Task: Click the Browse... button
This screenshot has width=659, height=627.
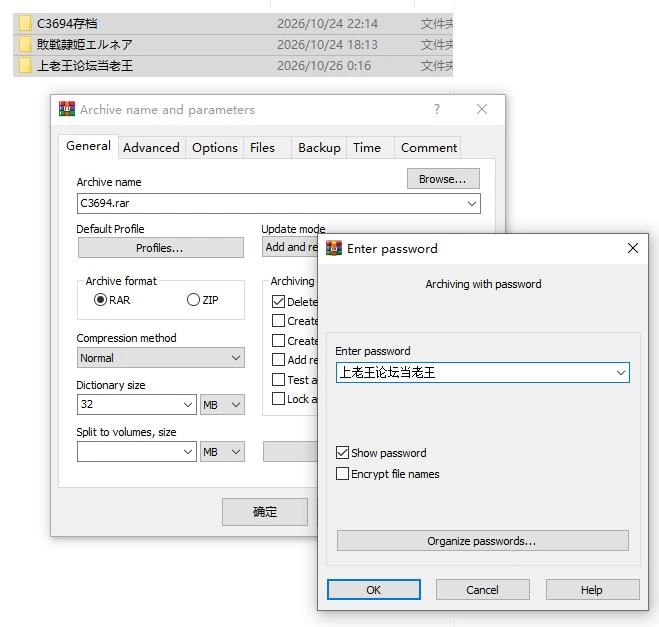Action: 443,179
